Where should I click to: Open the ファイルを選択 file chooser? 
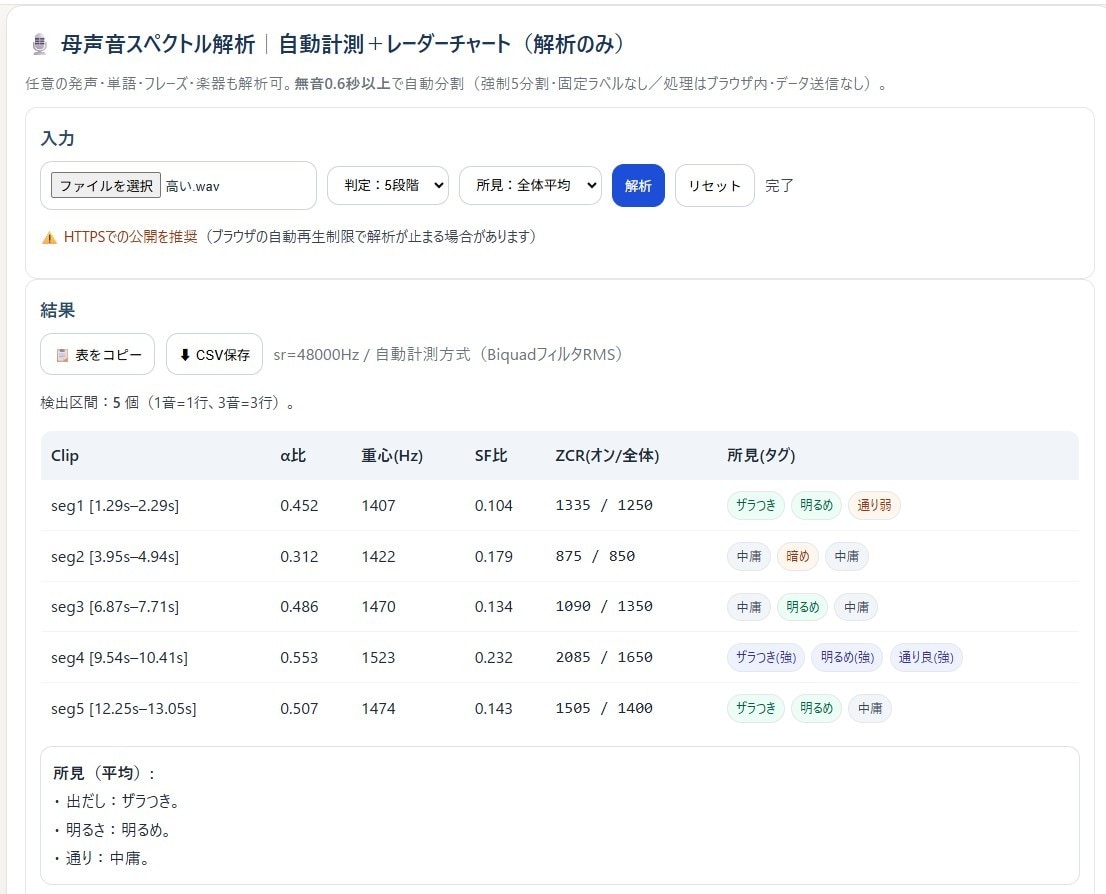[106, 186]
